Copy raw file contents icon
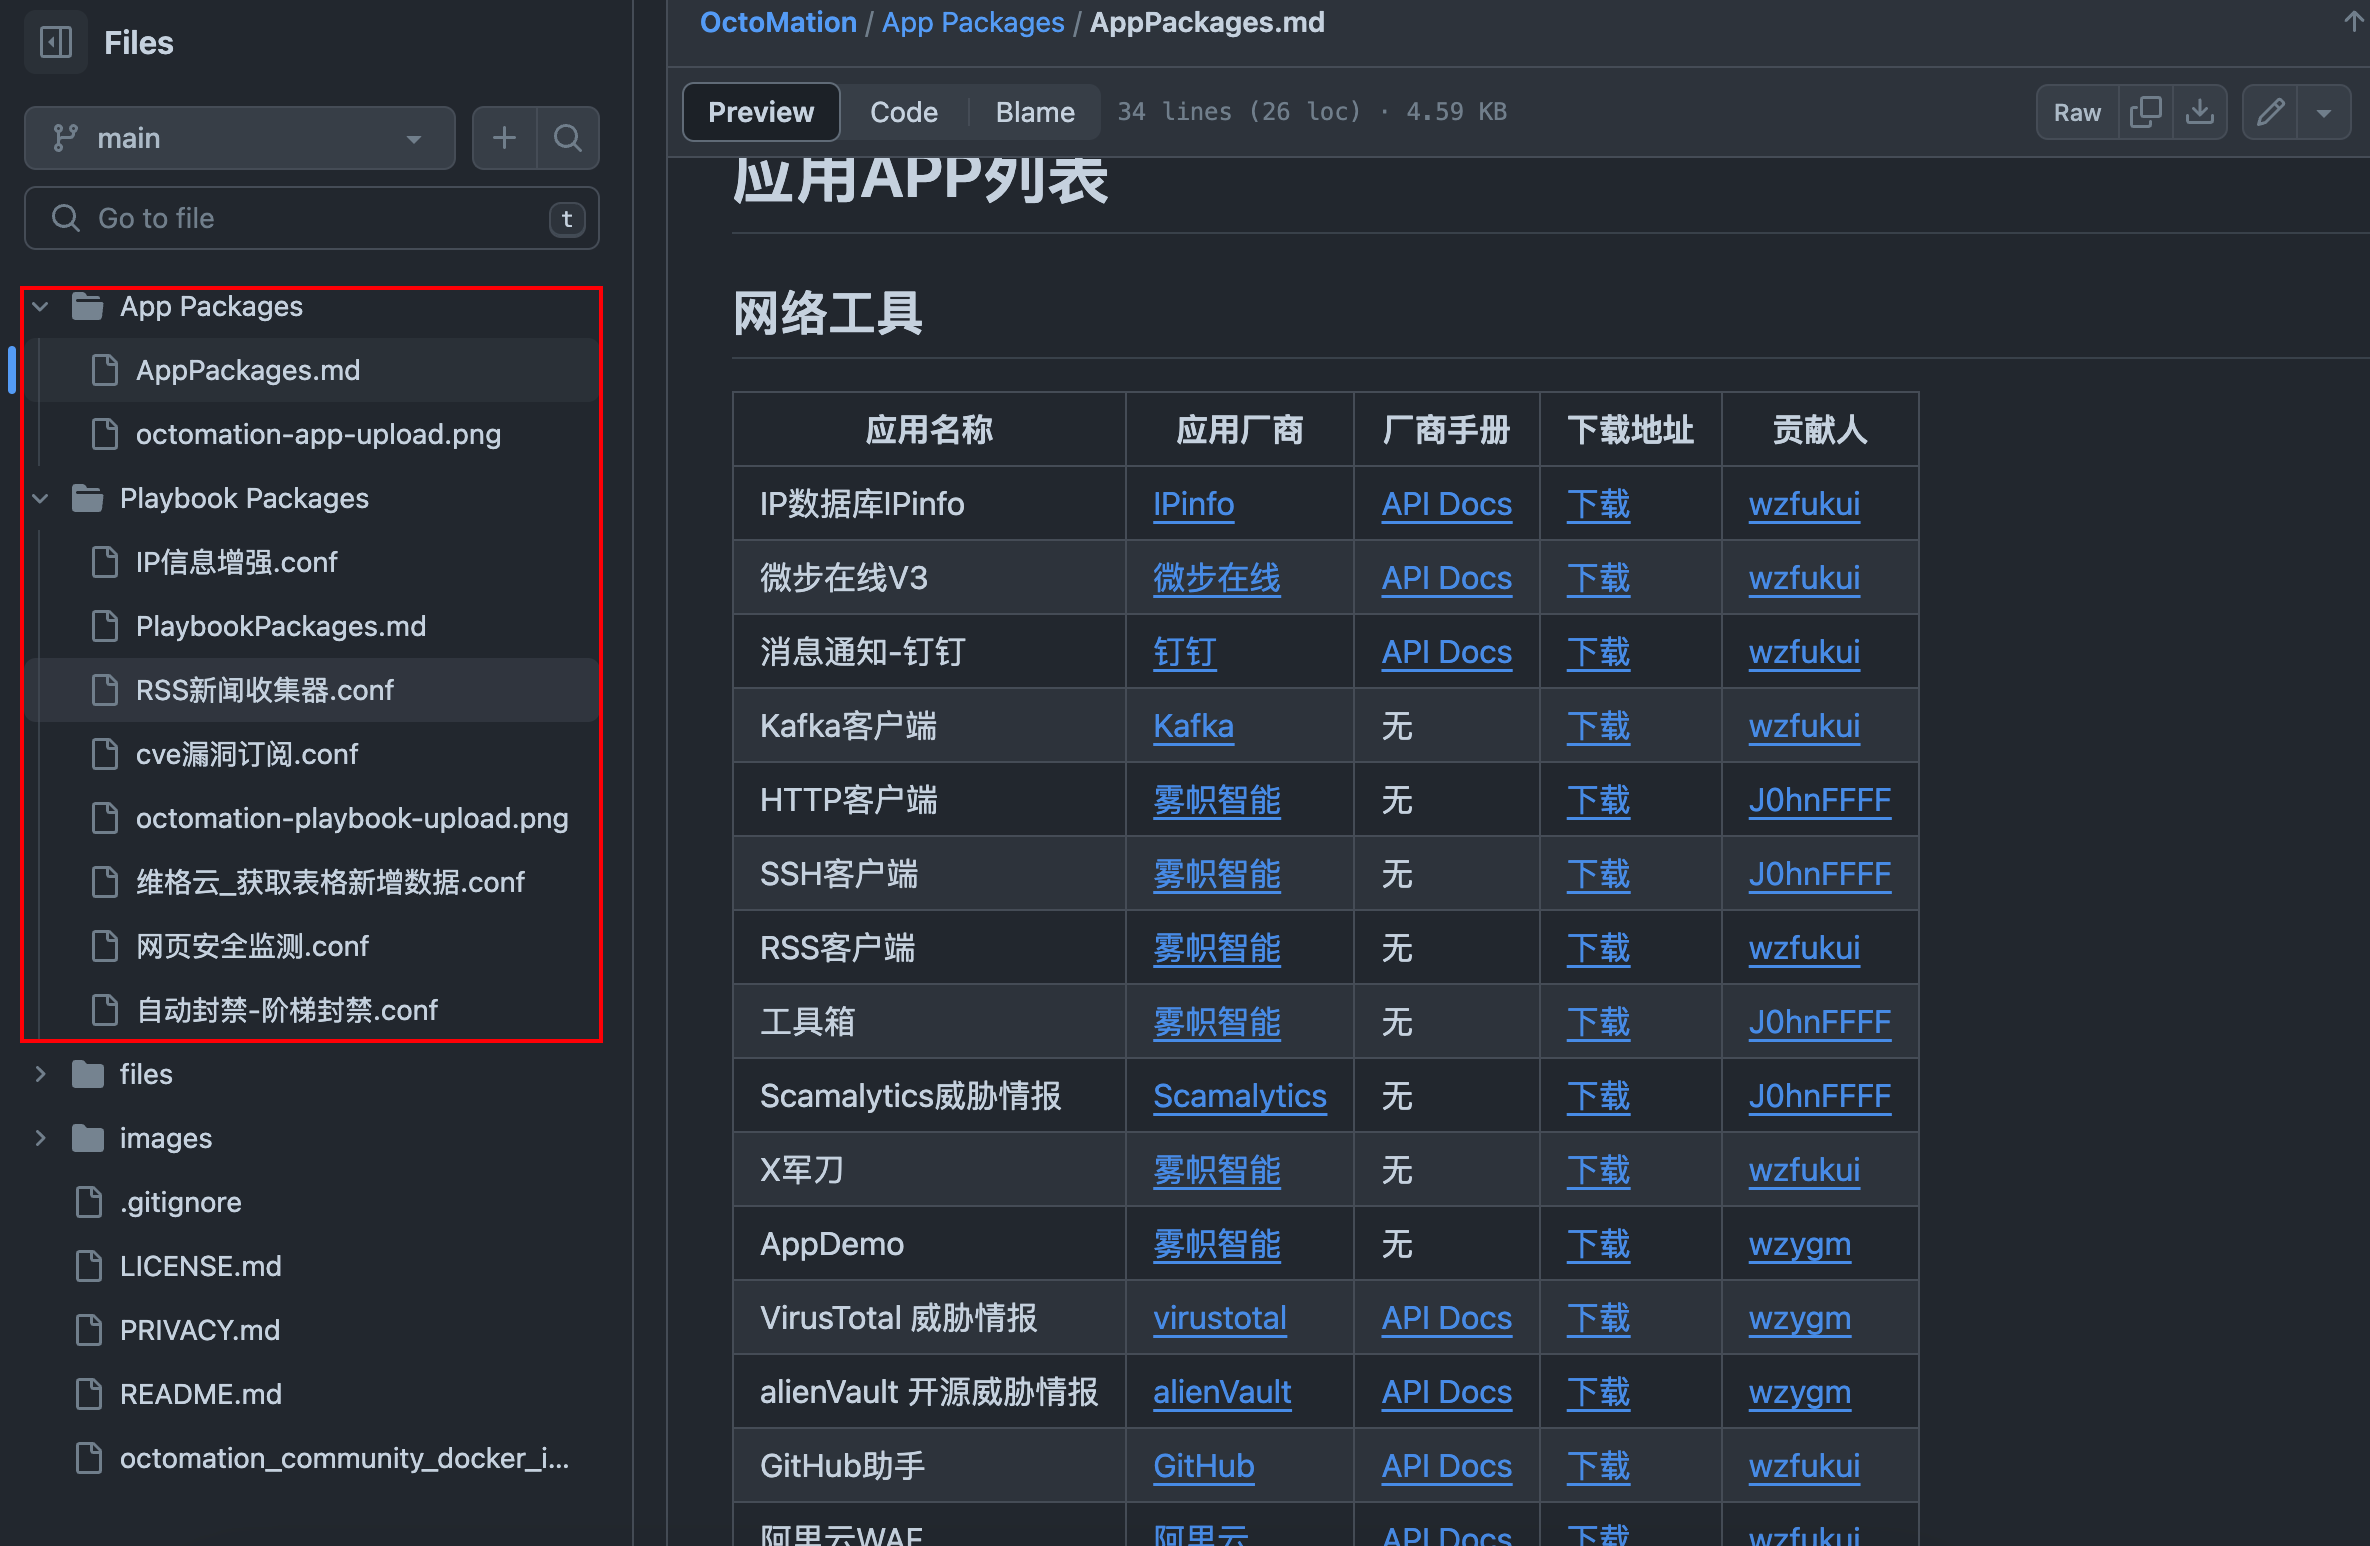 point(2145,112)
